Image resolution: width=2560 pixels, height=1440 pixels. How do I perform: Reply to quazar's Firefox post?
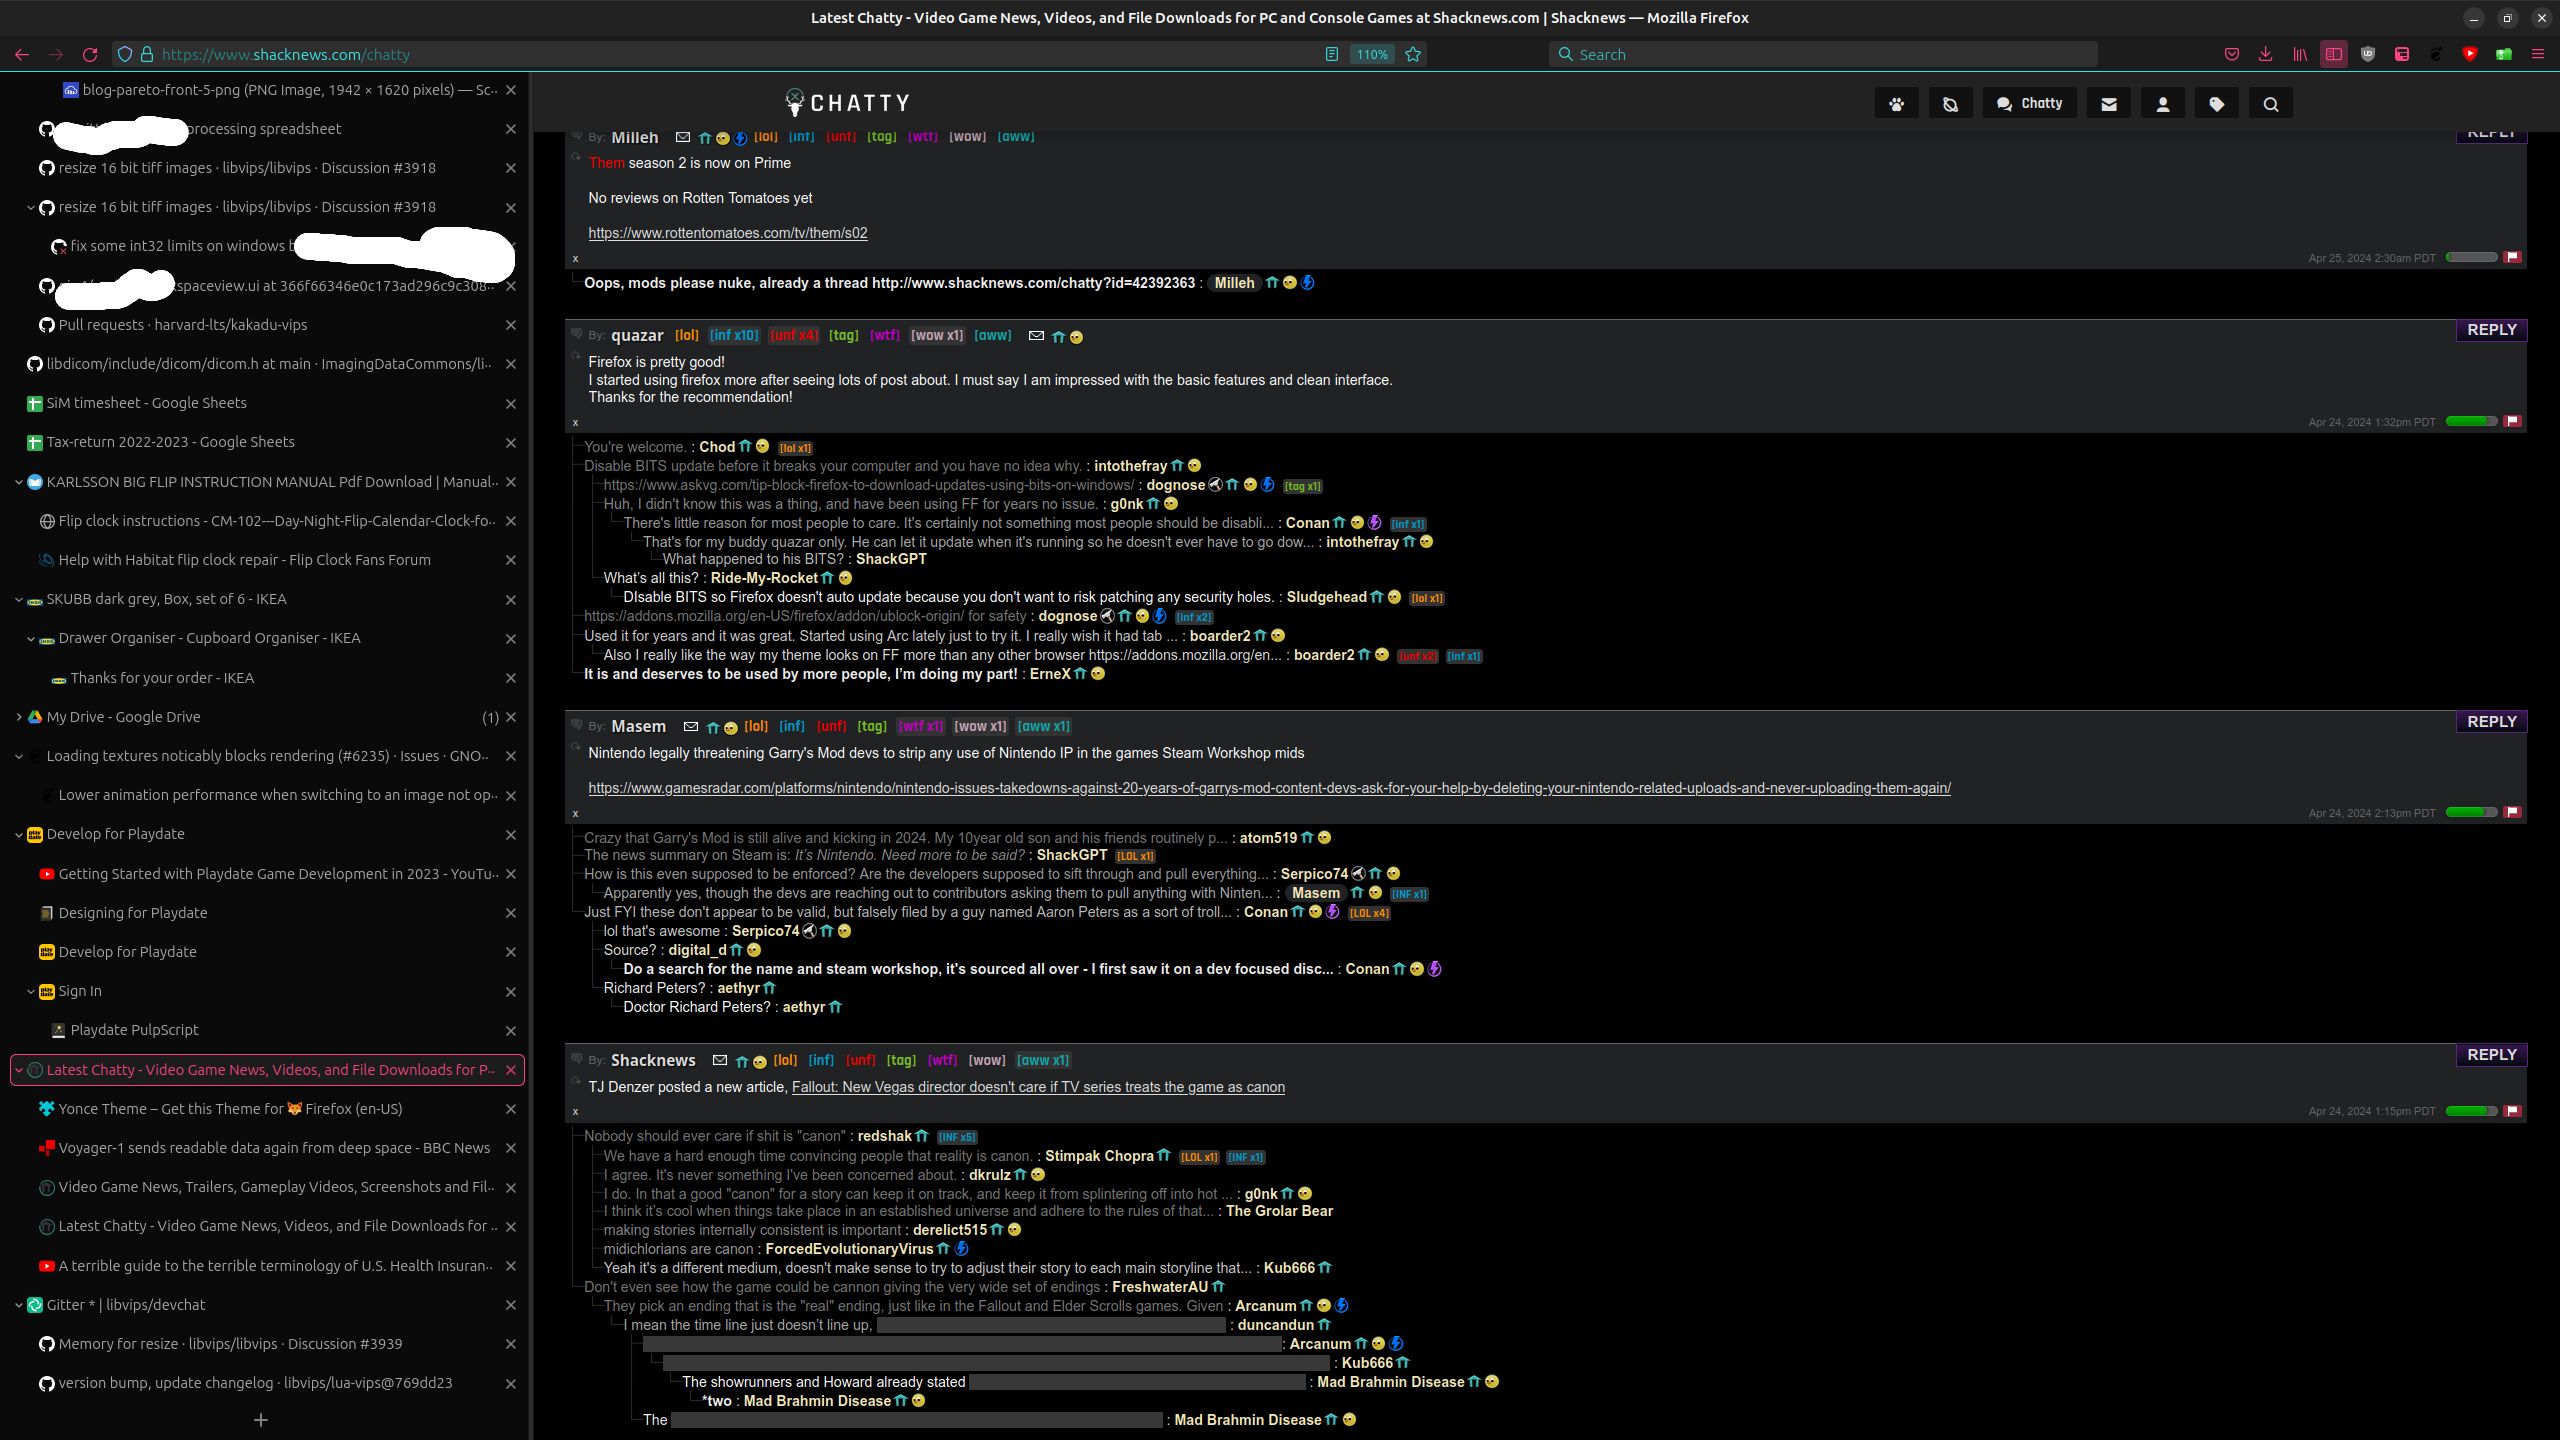click(x=2491, y=330)
